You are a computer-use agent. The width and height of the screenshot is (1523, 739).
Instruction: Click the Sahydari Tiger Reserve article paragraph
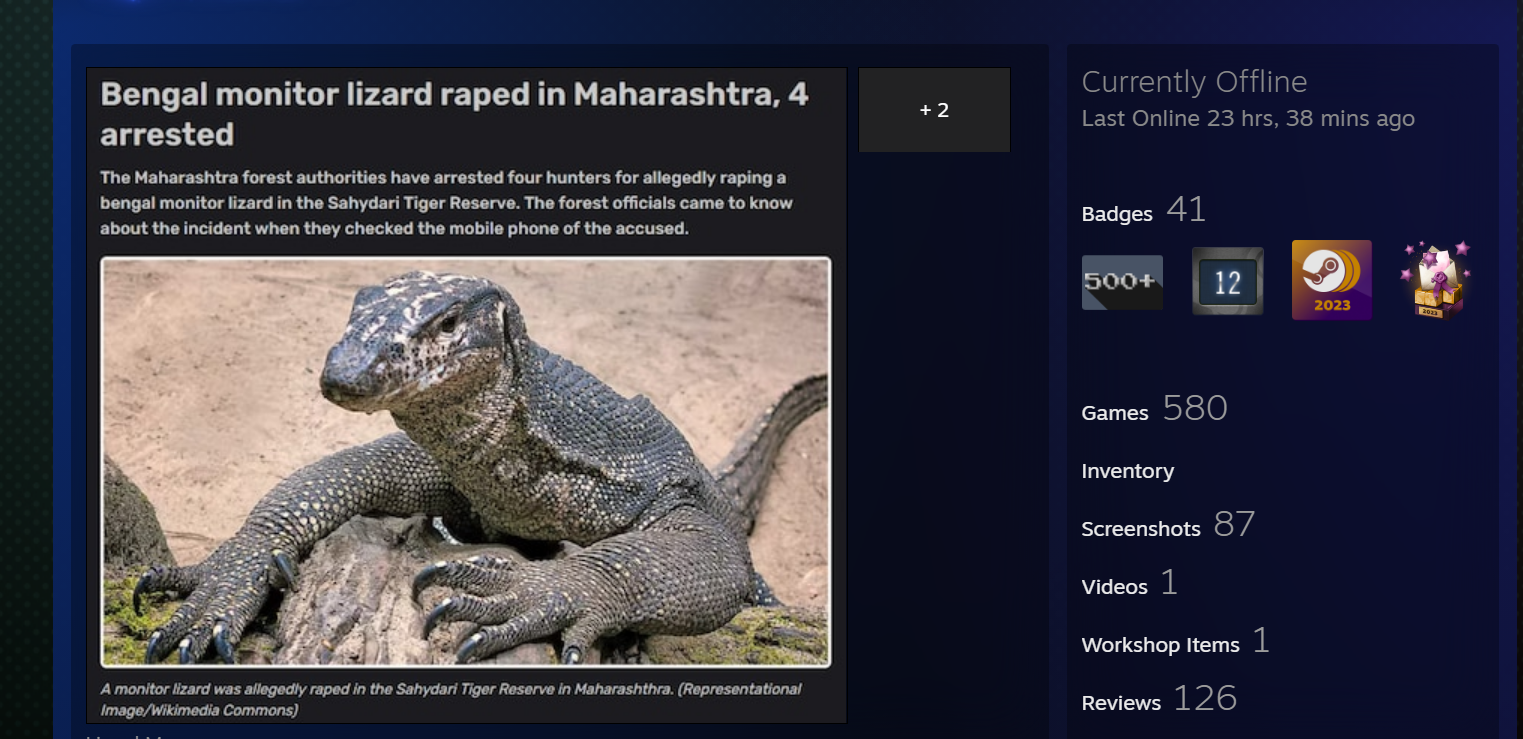(446, 203)
